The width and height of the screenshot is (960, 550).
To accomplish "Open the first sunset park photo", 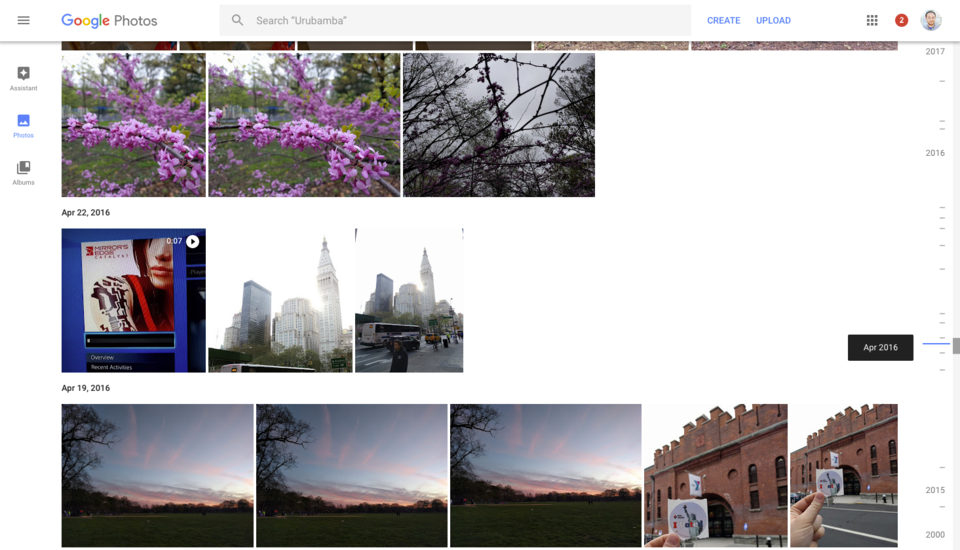I will 157,475.
